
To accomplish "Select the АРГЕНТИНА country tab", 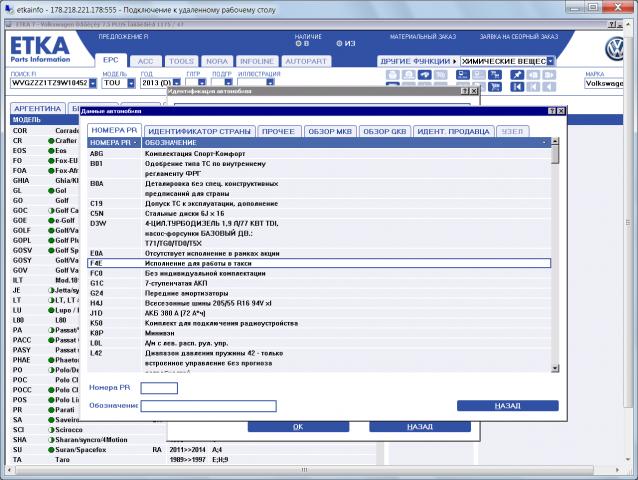I will click(37, 109).
